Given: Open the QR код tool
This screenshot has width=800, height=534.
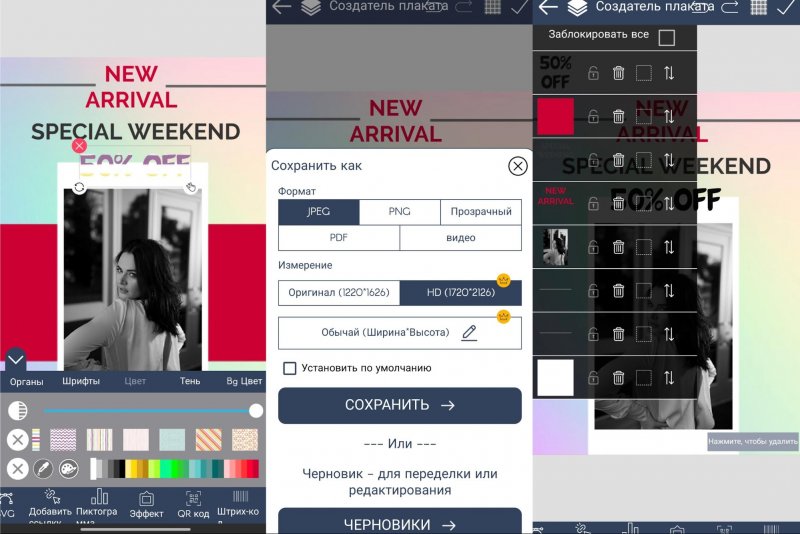Looking at the screenshot, I should (x=194, y=504).
